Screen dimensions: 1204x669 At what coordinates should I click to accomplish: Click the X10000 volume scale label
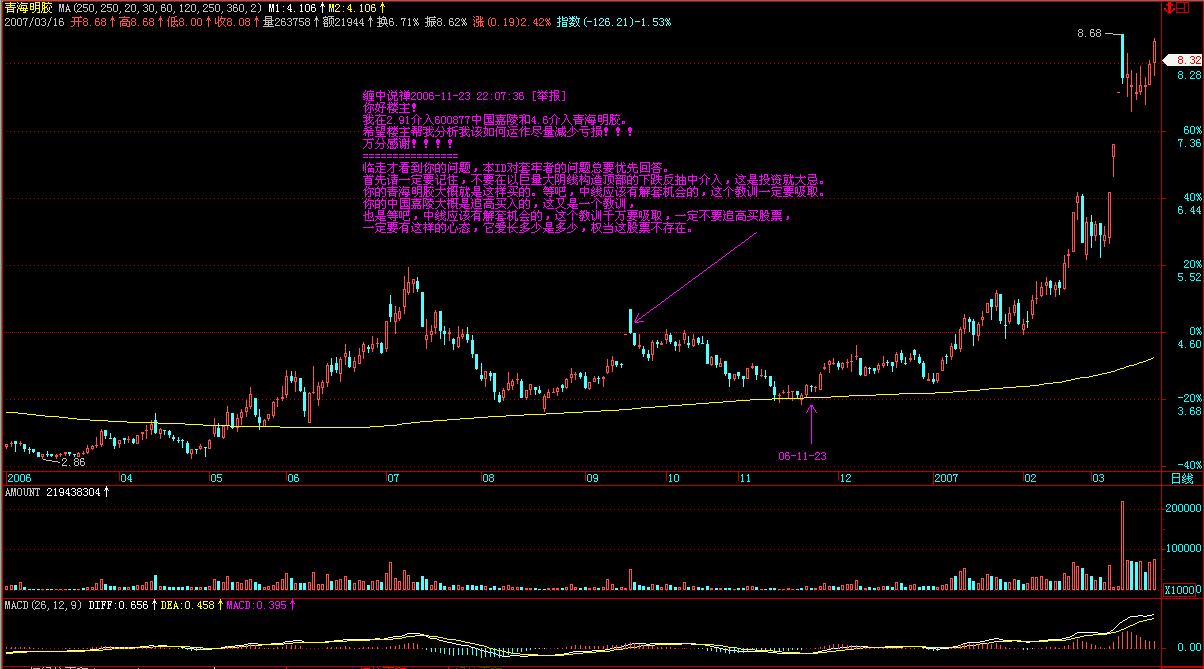click(1184, 590)
